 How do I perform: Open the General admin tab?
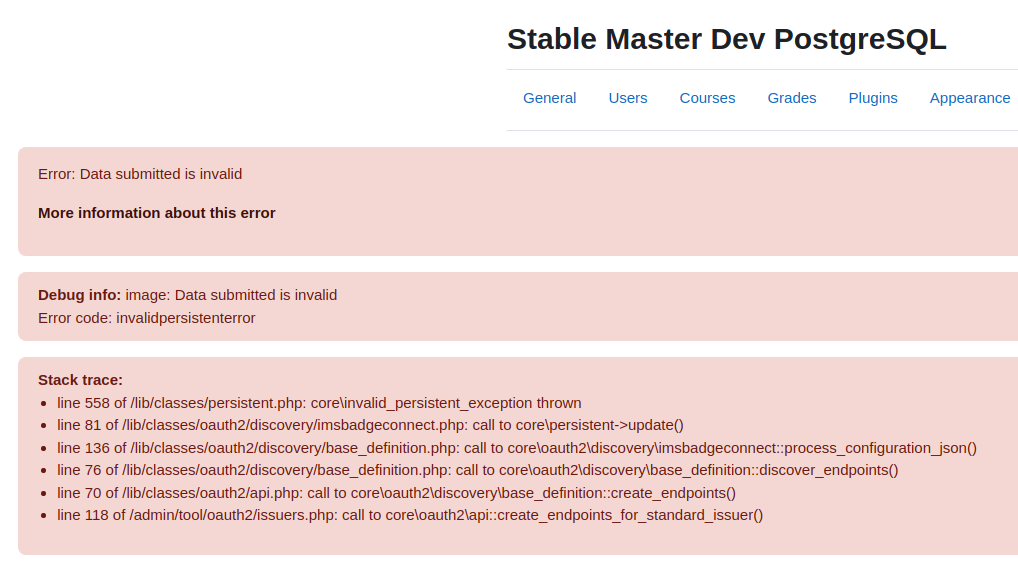pos(549,98)
